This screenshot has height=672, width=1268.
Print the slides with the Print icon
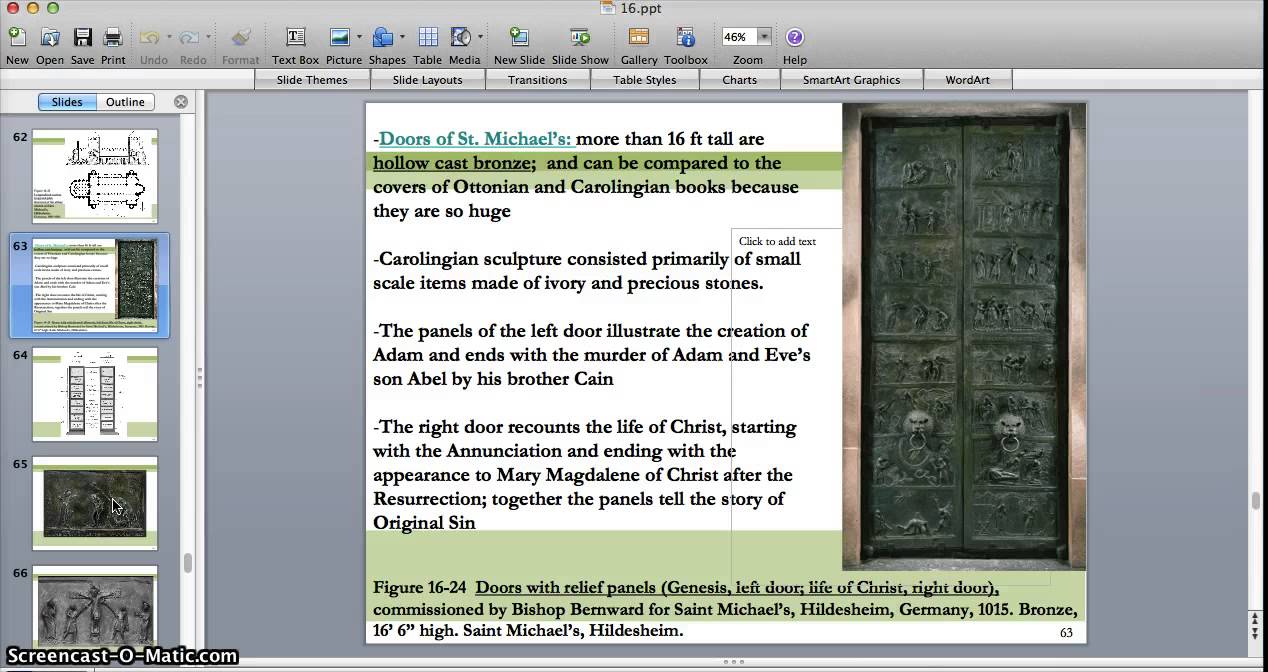(113, 37)
